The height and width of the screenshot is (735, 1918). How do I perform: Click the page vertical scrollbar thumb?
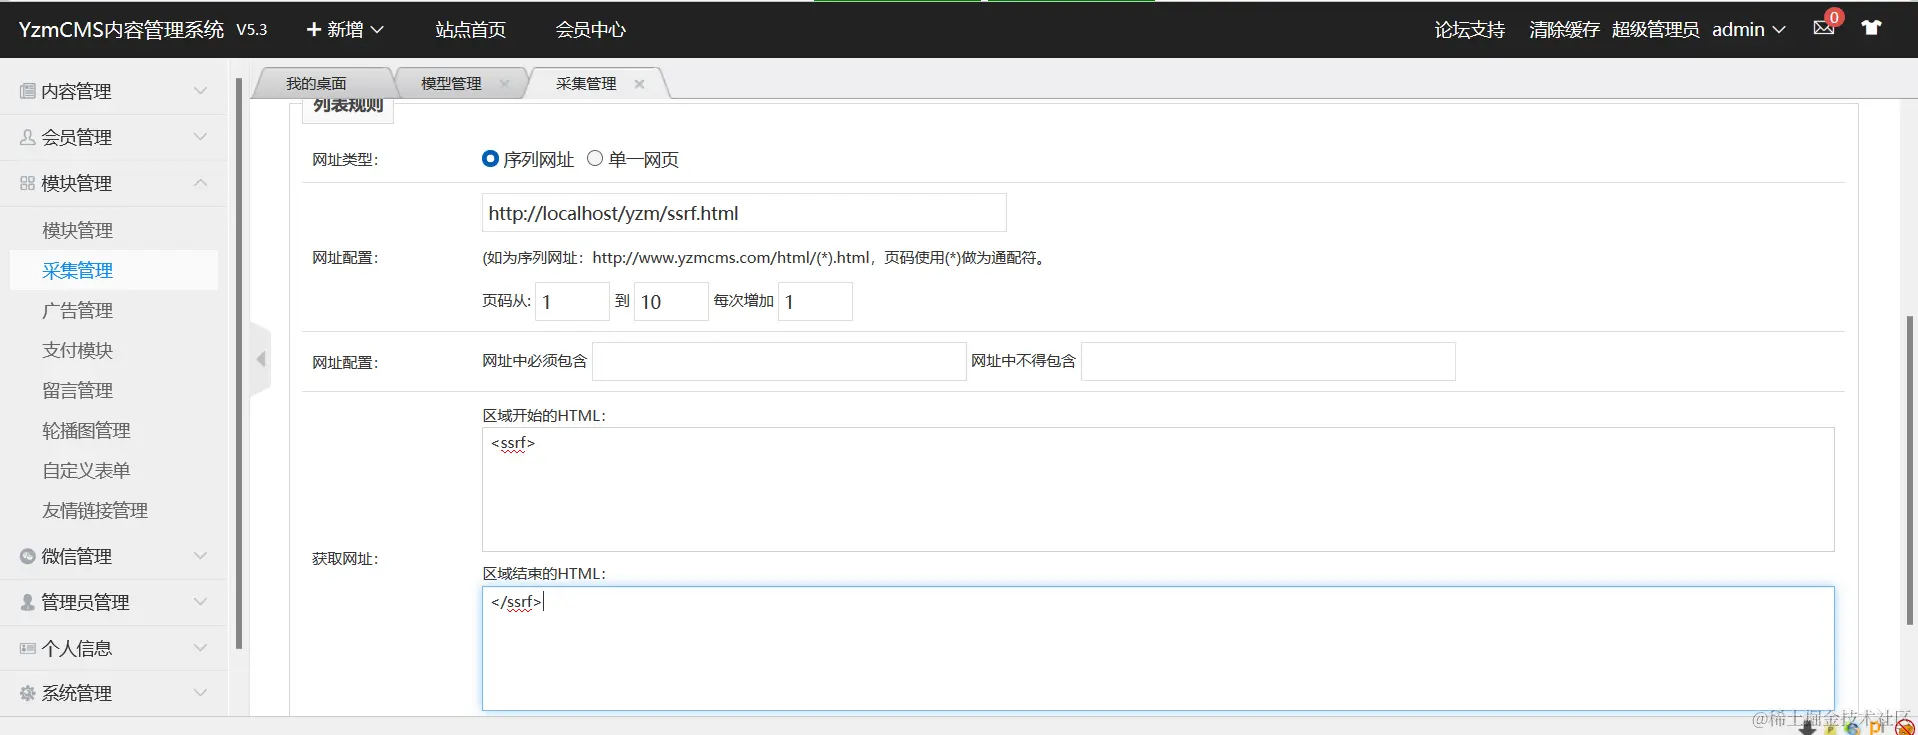pyautogui.click(x=1910, y=470)
